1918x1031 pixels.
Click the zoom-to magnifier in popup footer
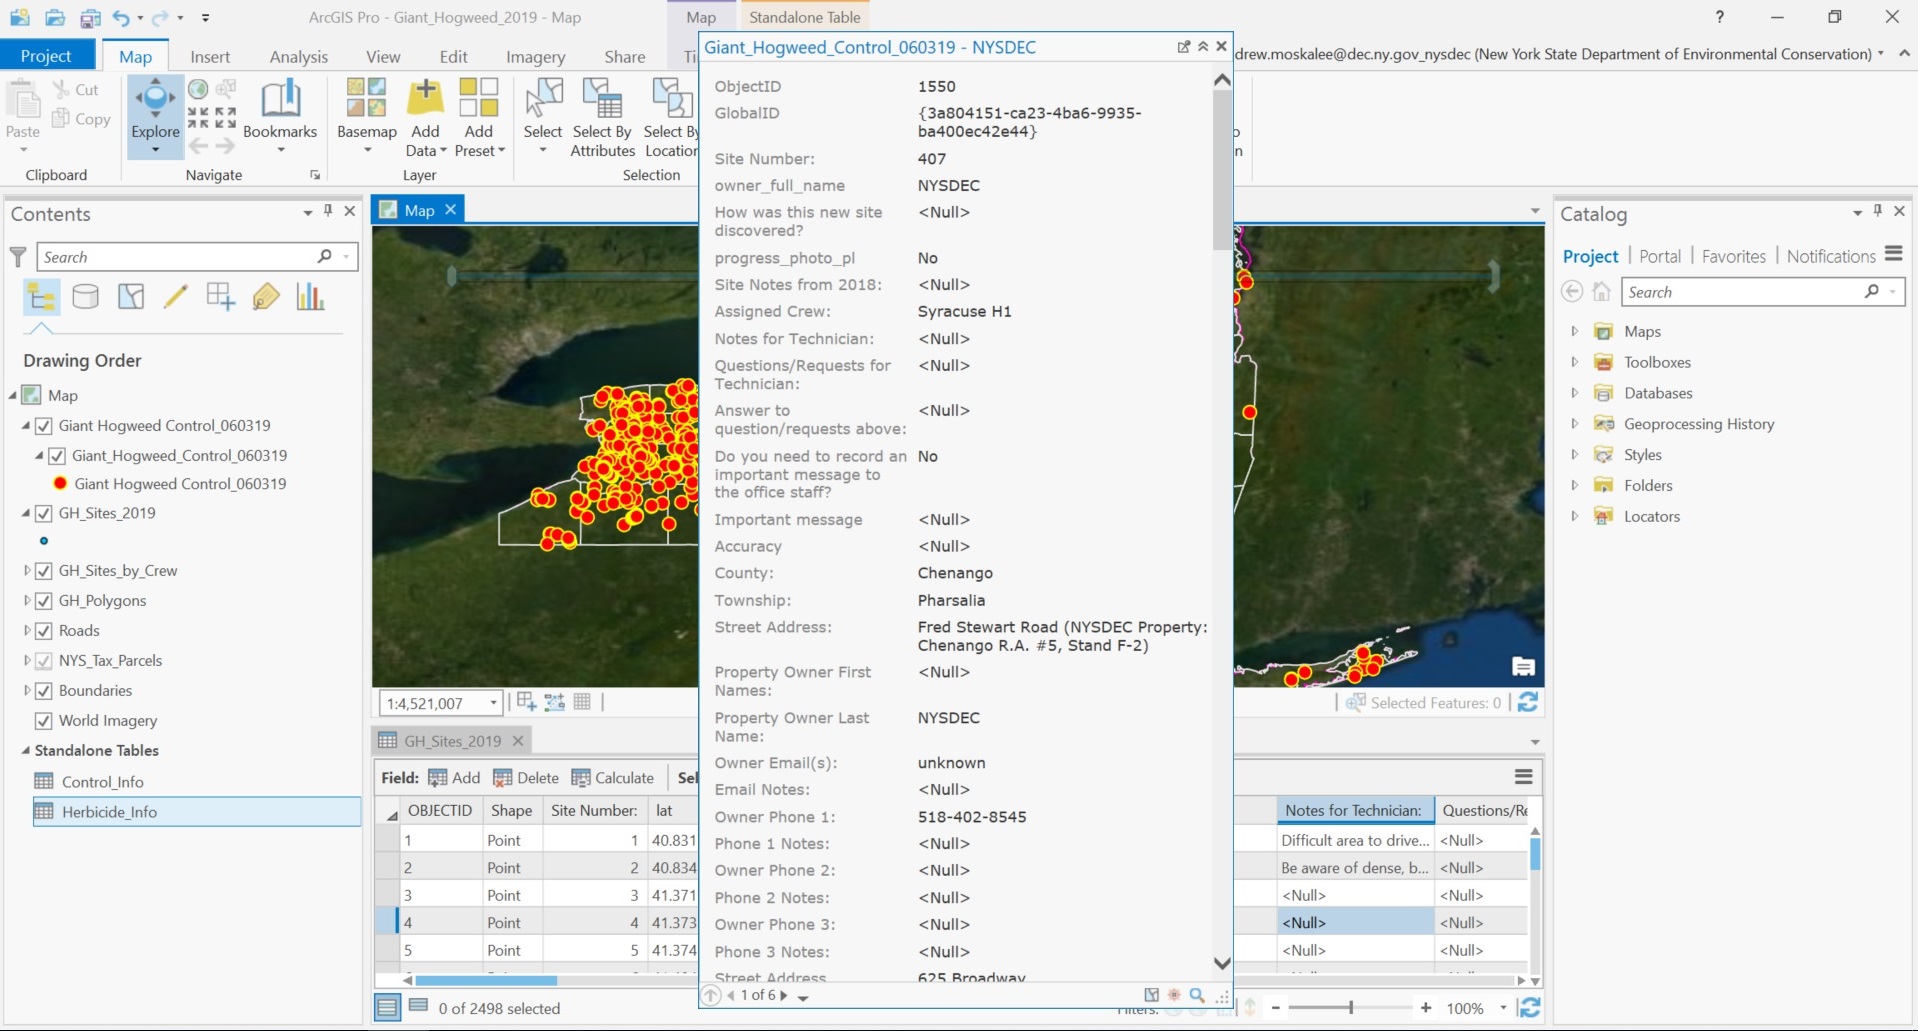[1197, 995]
